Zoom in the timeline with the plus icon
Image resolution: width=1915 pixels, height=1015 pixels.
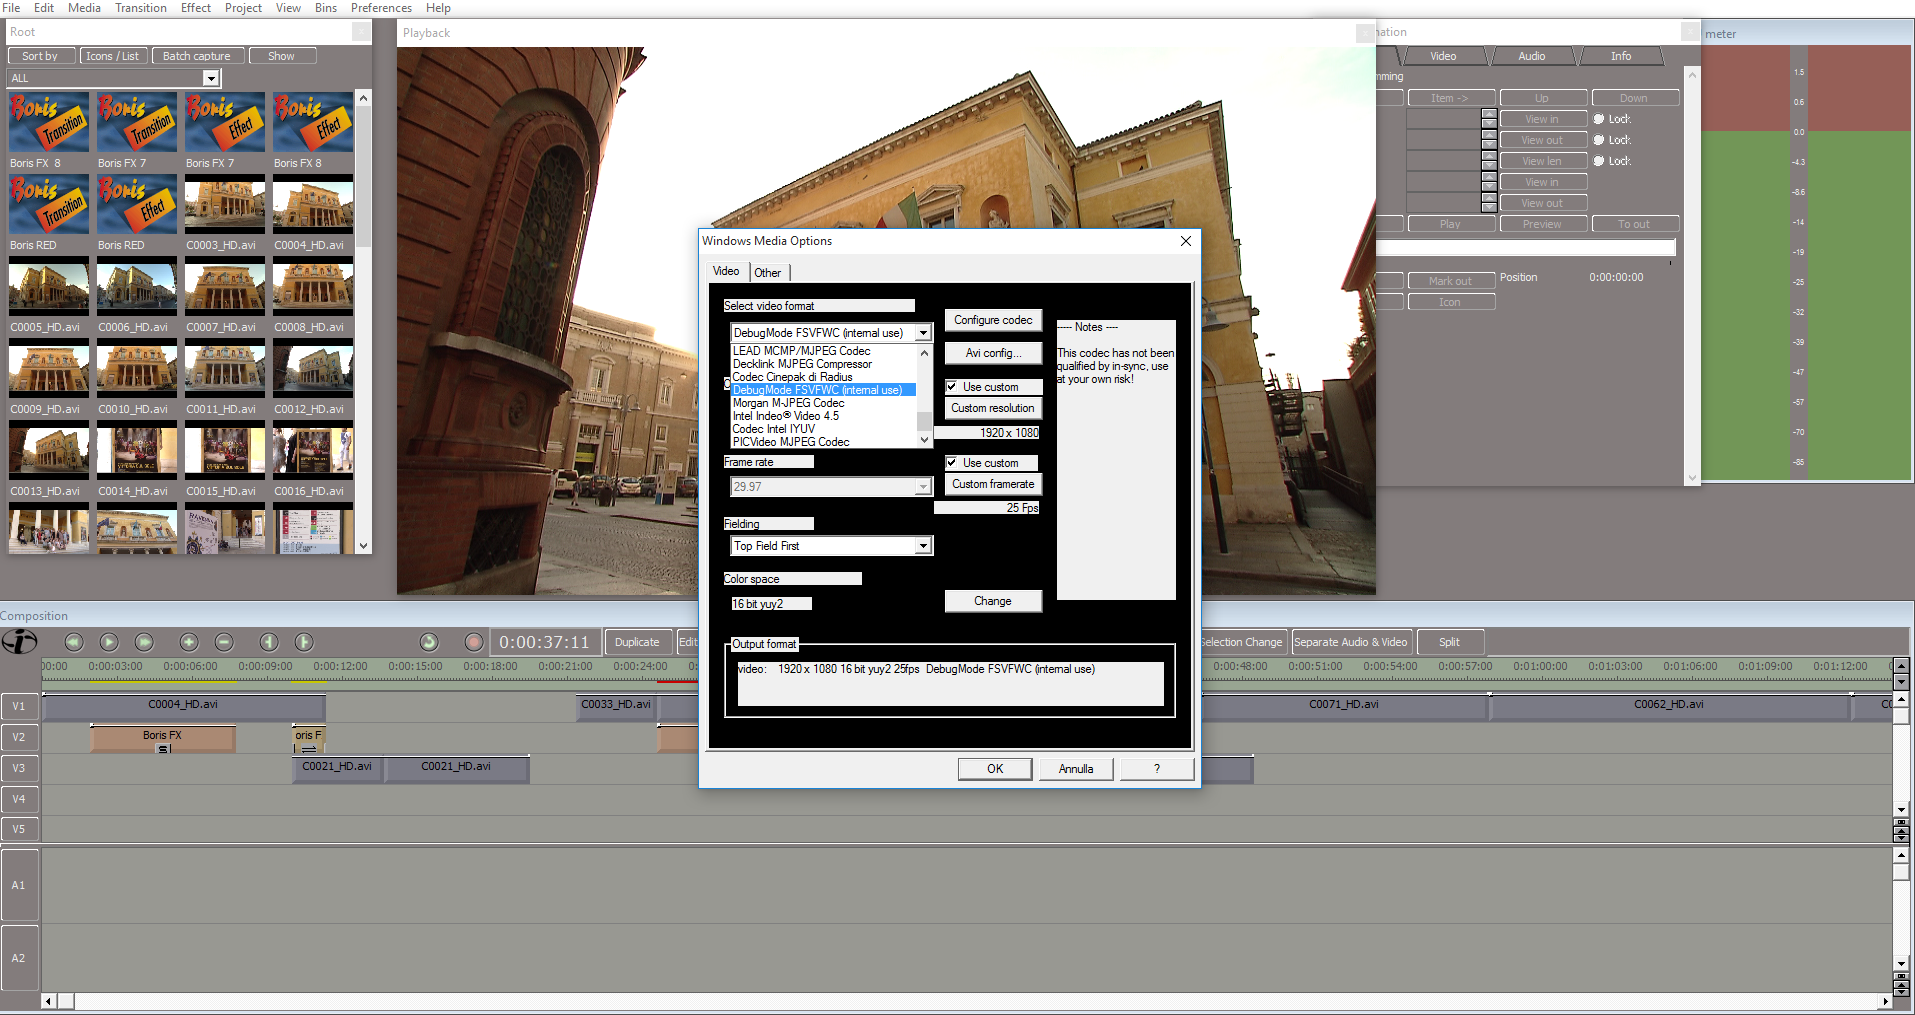coord(189,642)
